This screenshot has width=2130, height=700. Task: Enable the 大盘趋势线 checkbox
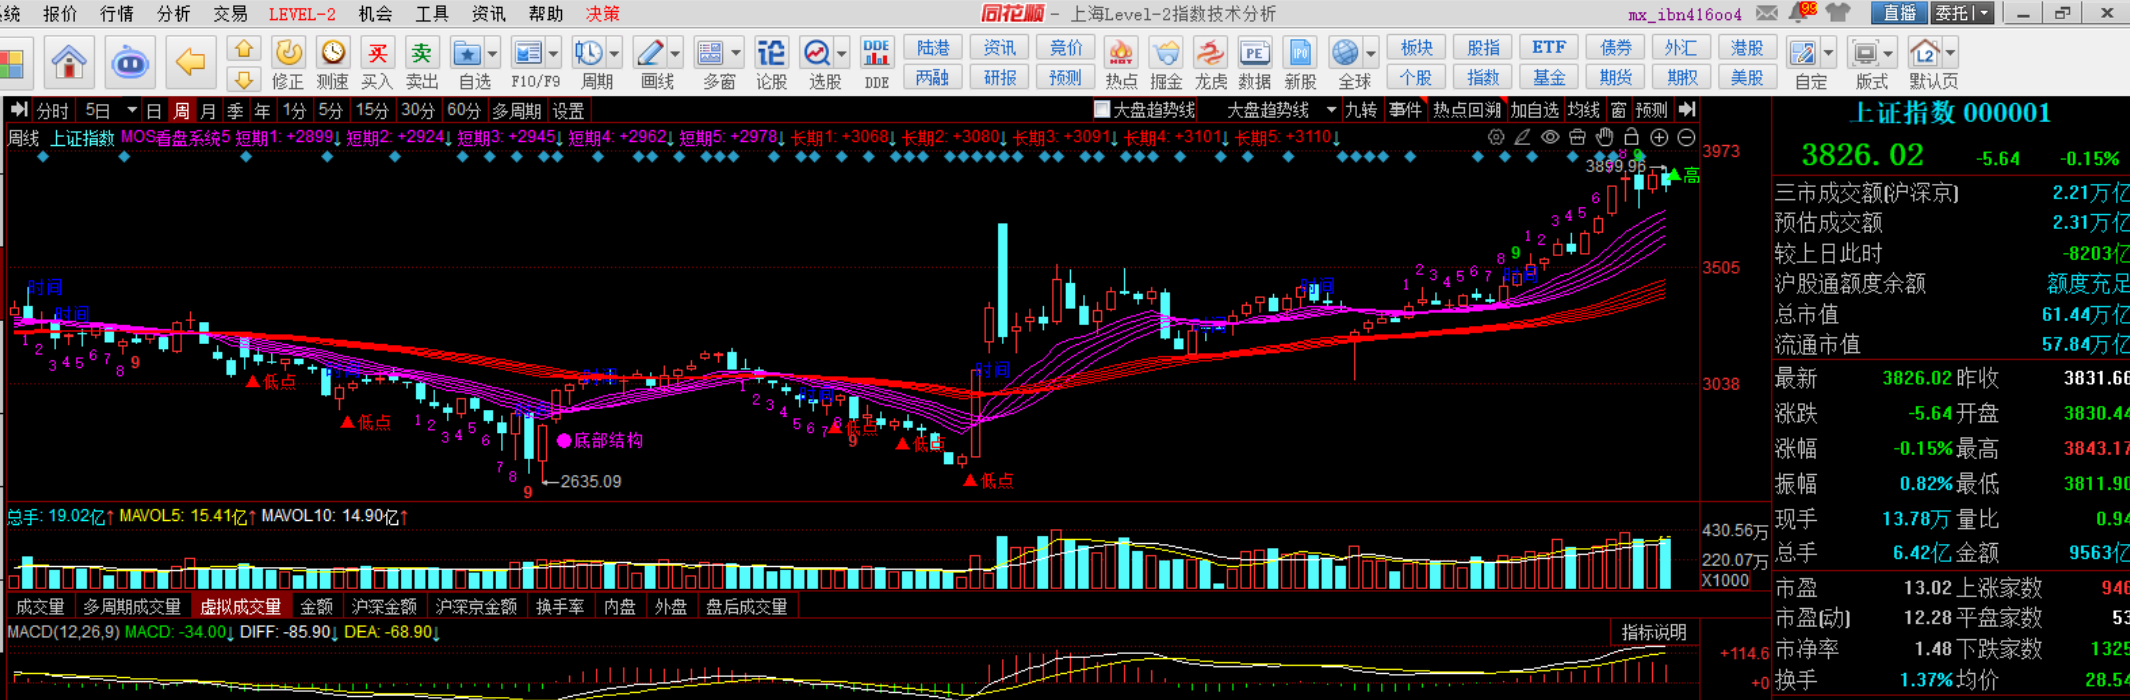click(x=1102, y=110)
